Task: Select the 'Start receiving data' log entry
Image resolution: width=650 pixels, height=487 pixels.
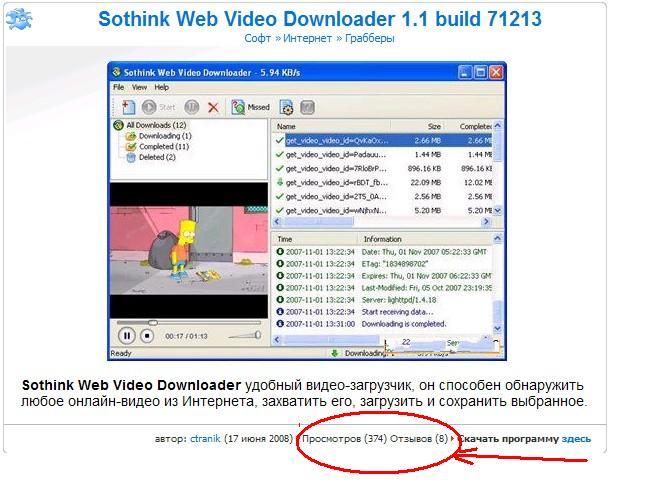Action: coord(383,312)
